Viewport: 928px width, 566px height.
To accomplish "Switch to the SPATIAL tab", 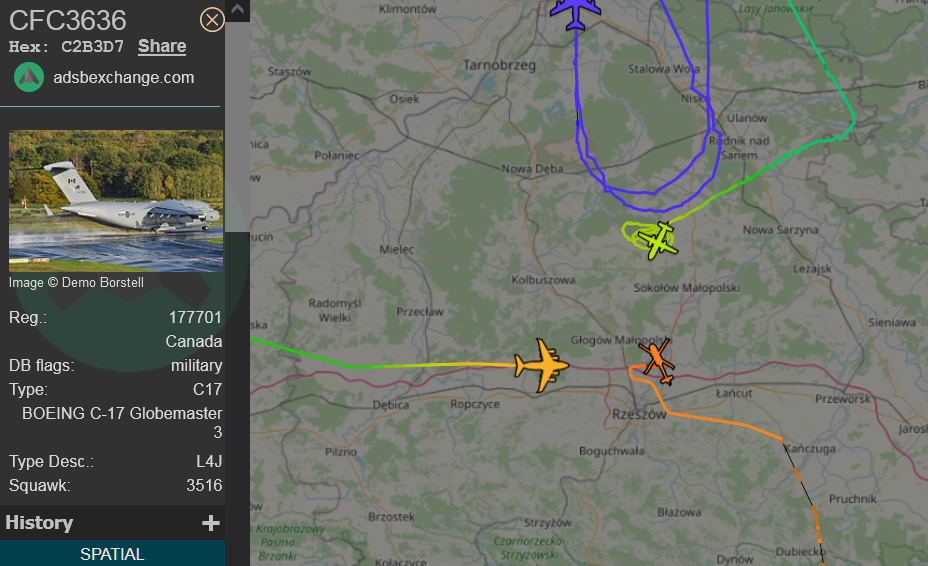I will click(112, 554).
